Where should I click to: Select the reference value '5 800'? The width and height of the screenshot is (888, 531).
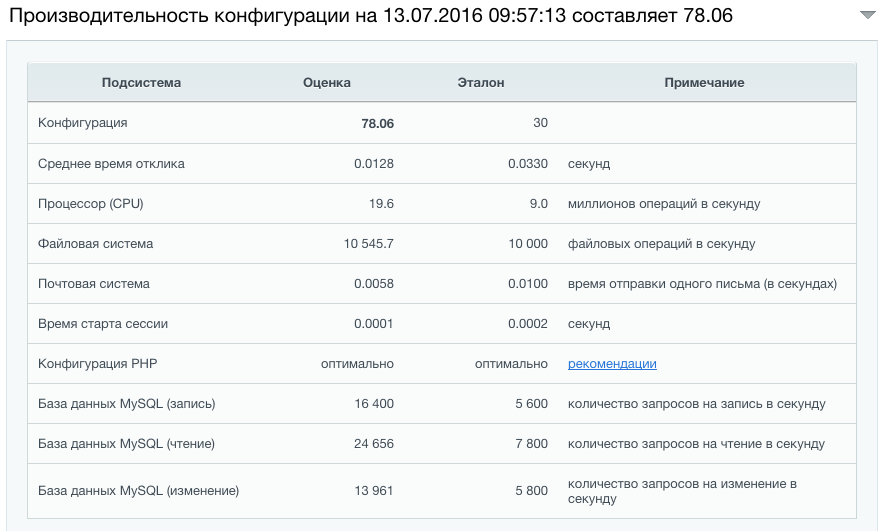tap(531, 491)
